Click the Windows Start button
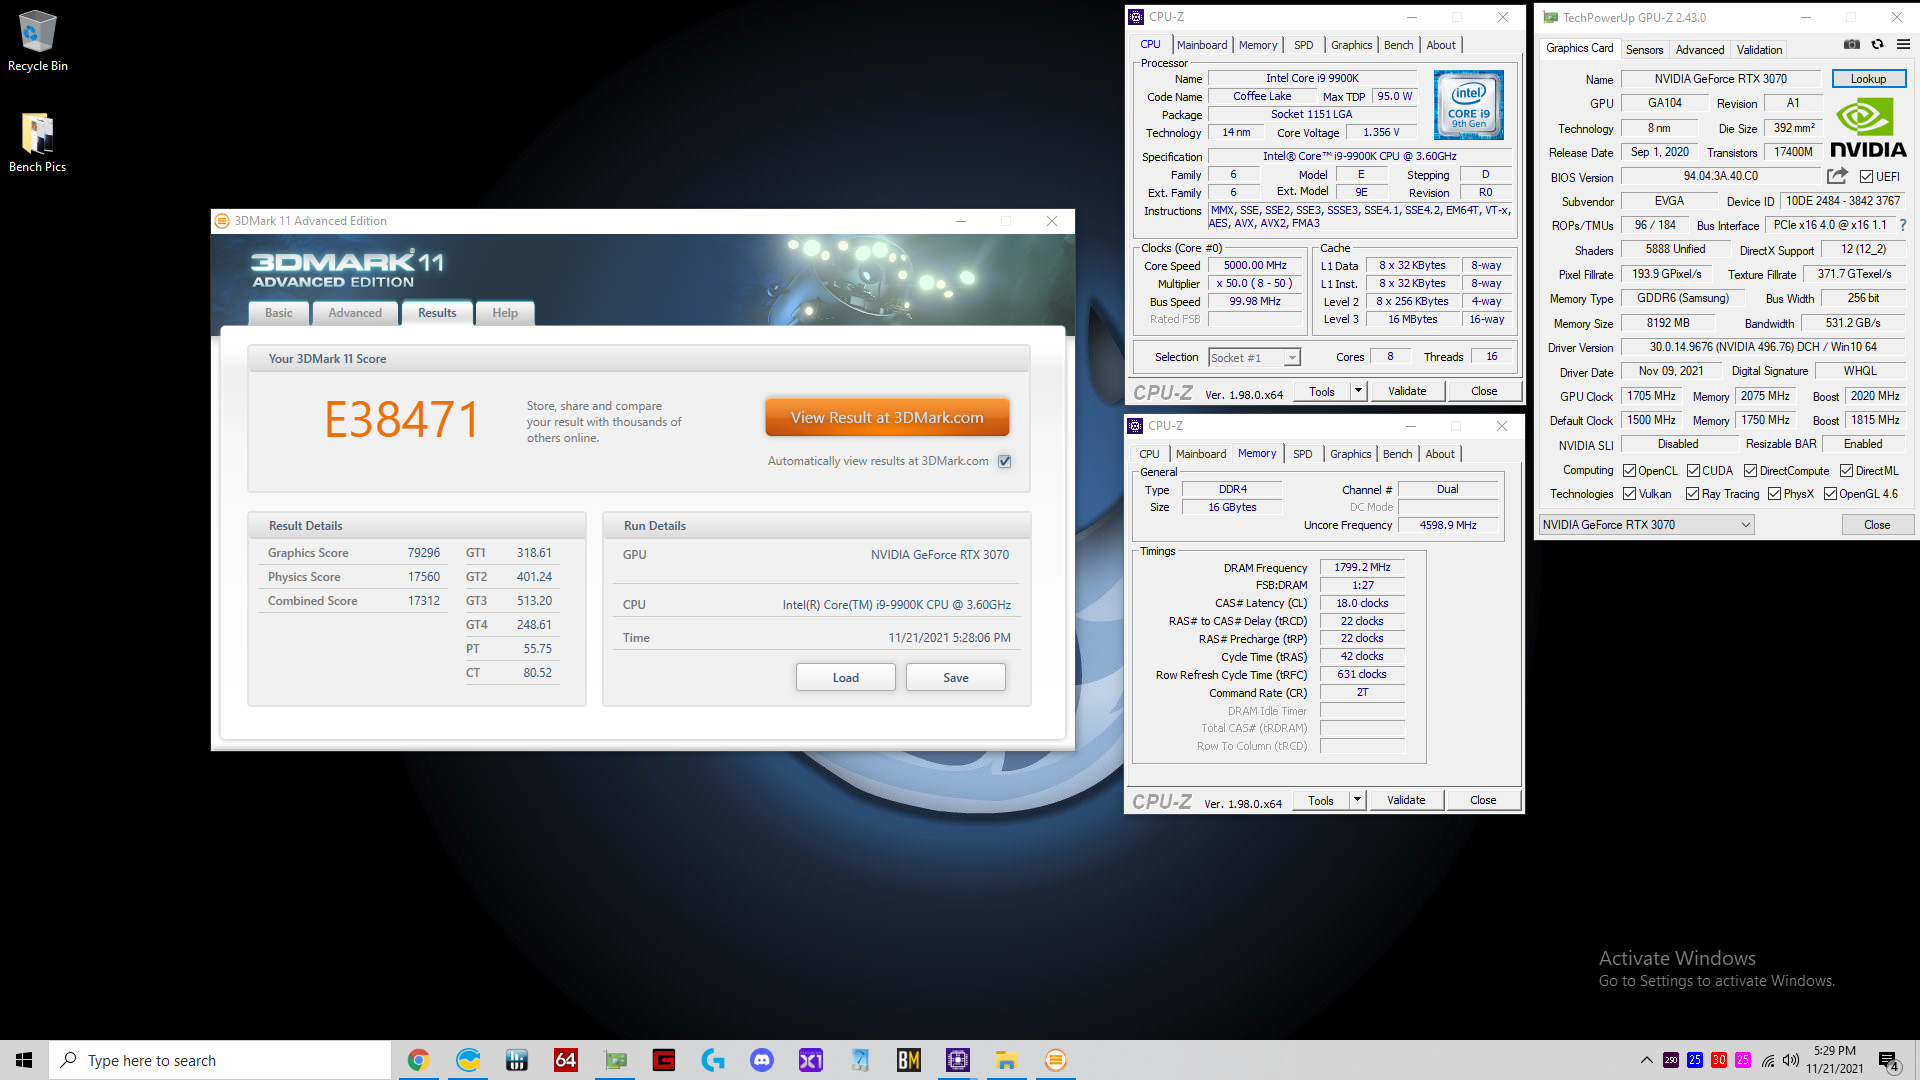This screenshot has width=1920, height=1080. (x=24, y=1060)
